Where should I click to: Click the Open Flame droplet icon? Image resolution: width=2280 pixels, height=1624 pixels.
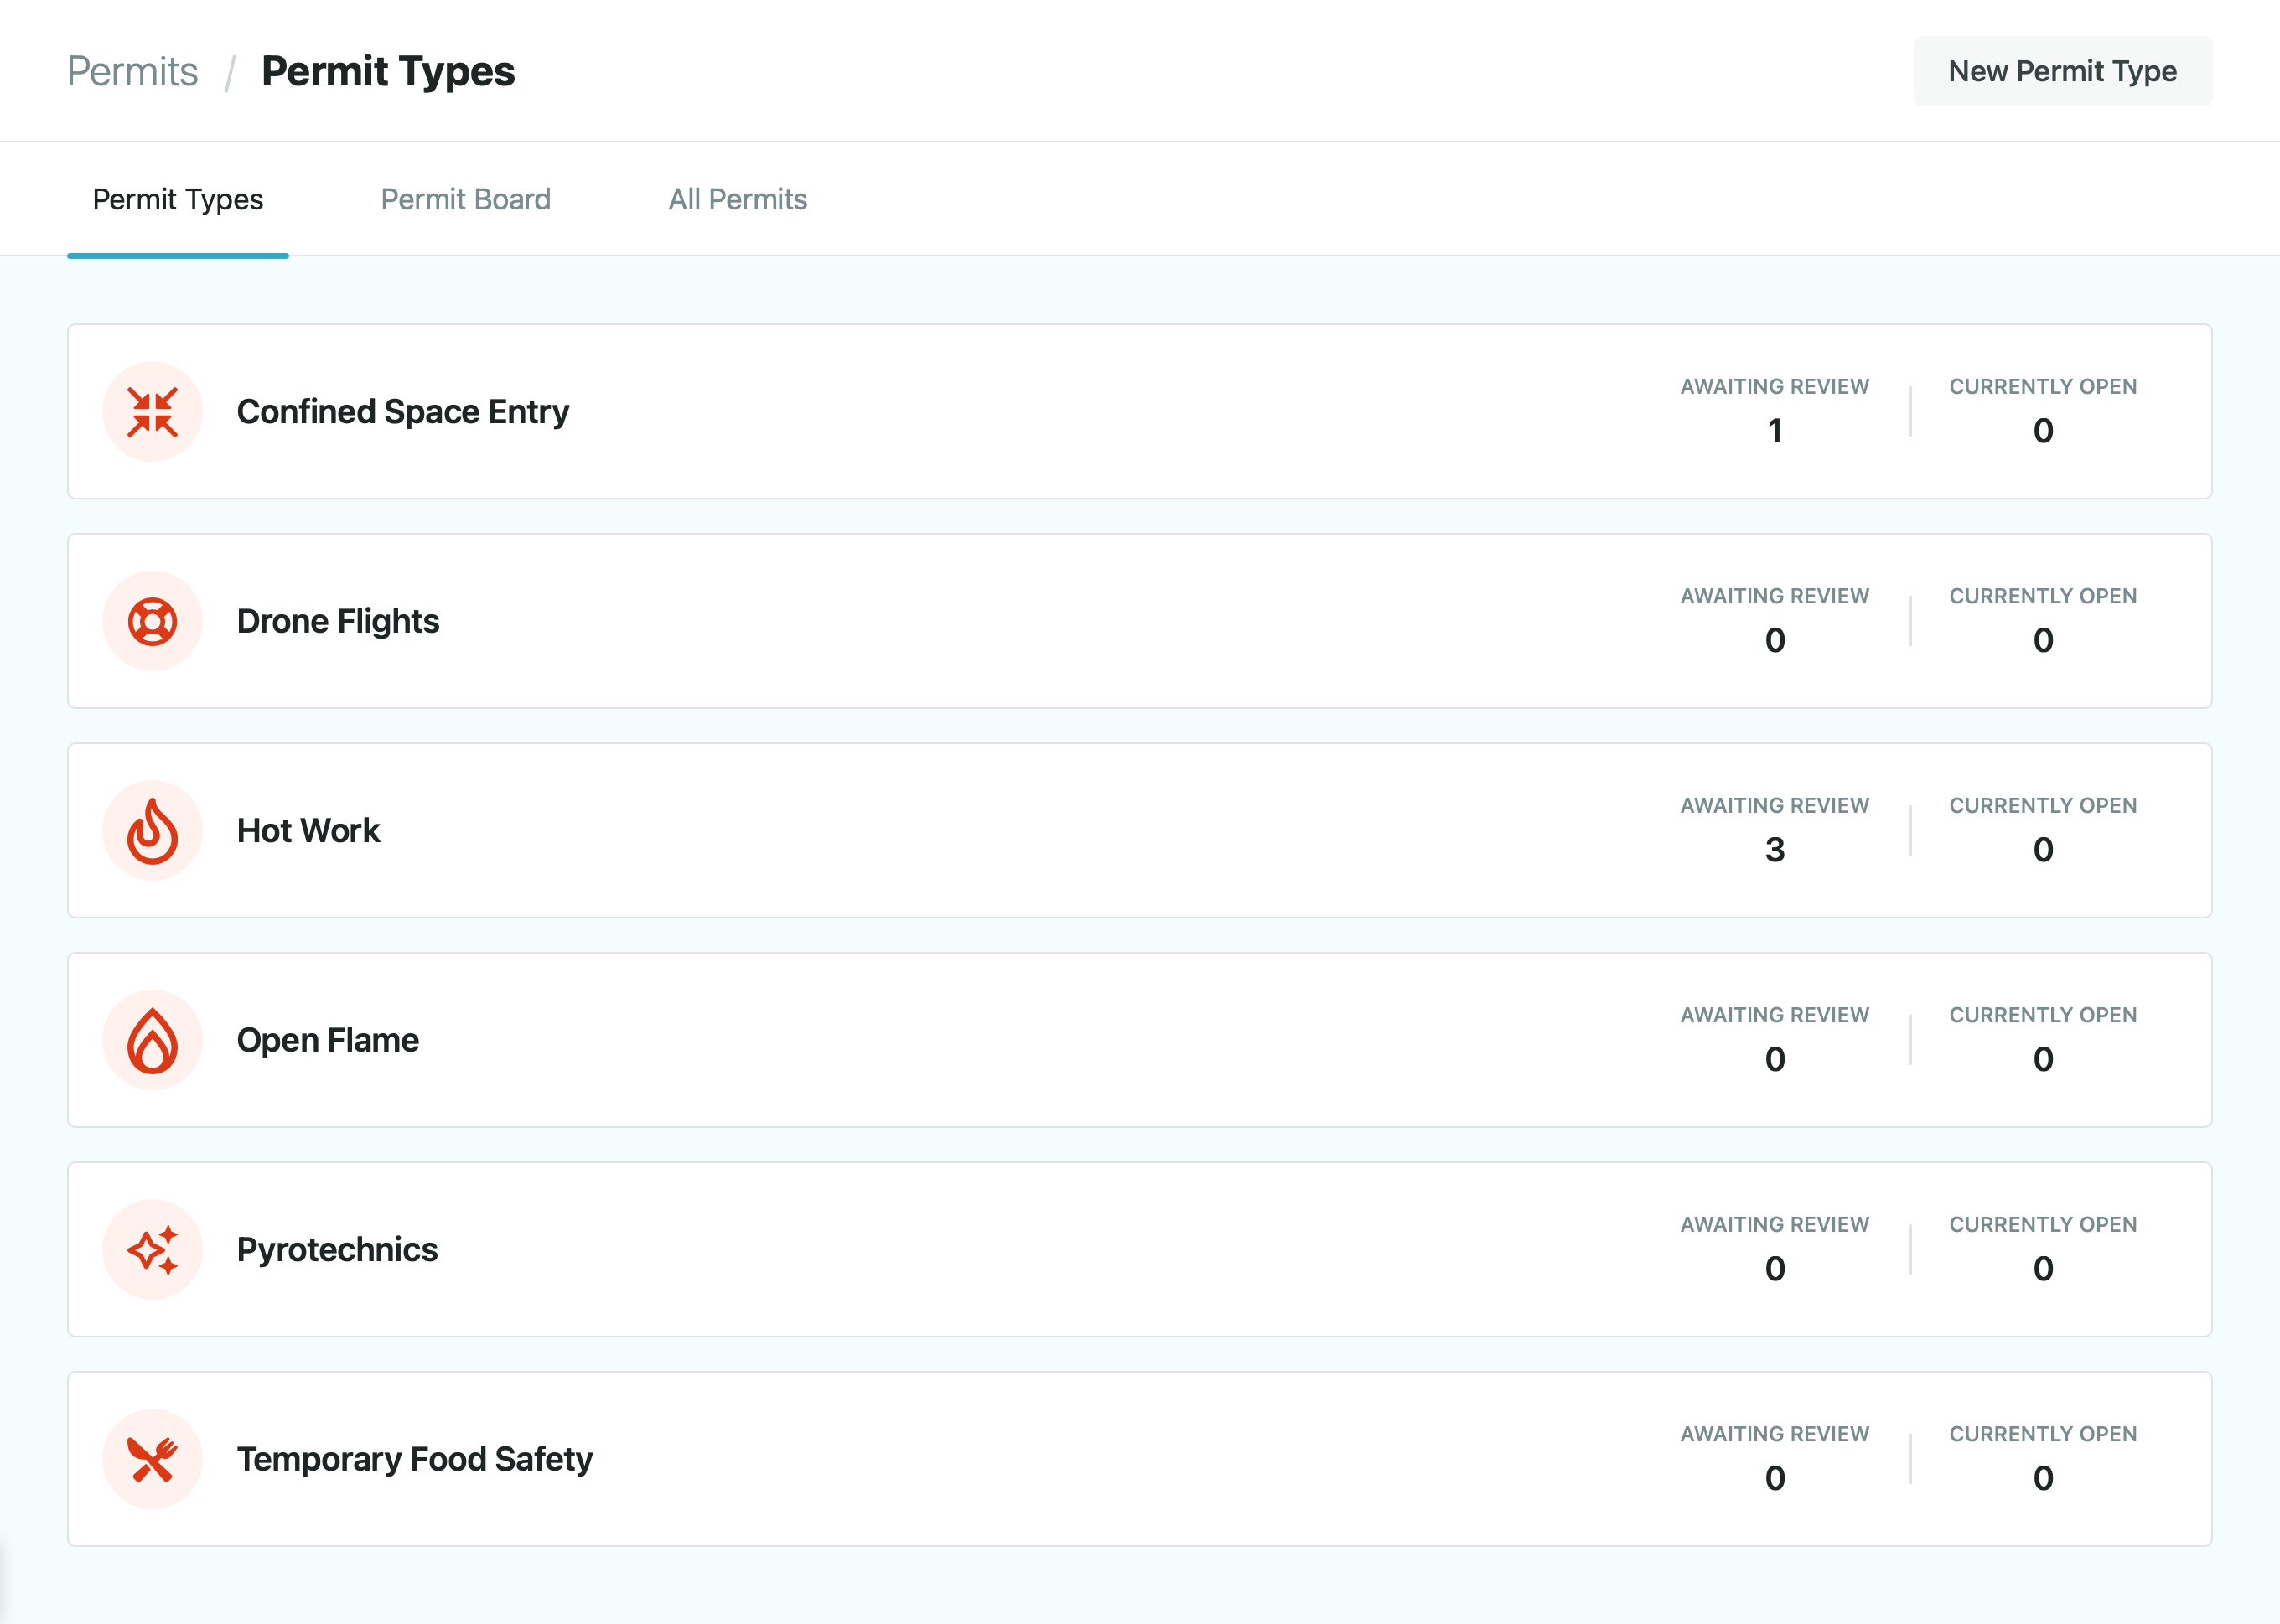click(x=152, y=1040)
